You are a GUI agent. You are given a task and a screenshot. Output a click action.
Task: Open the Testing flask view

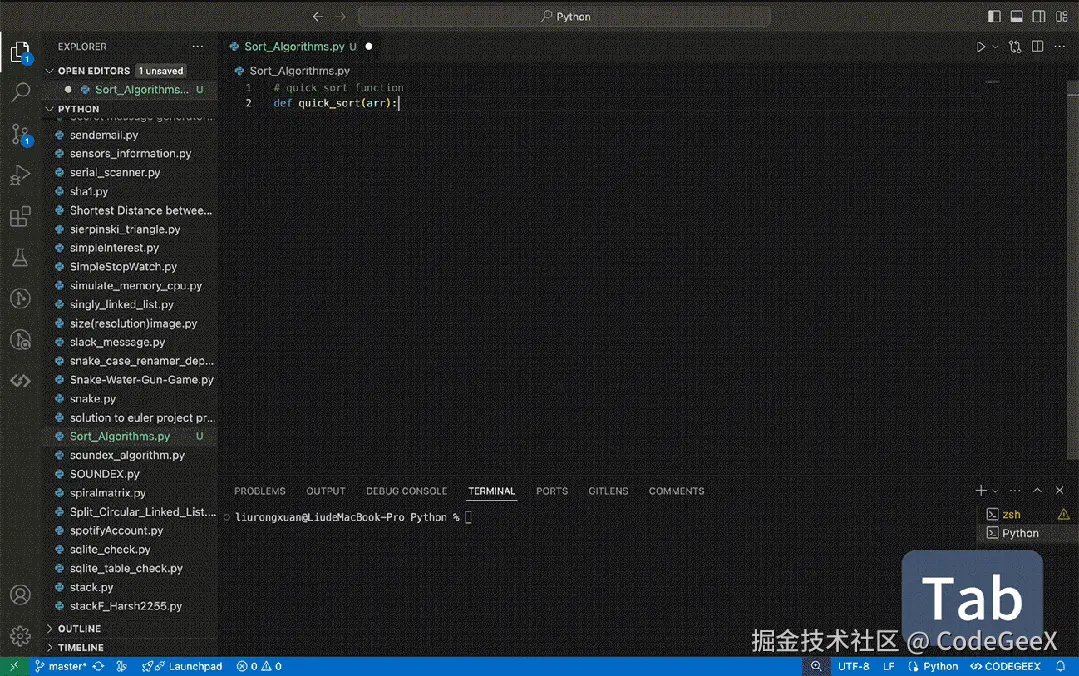pos(21,258)
